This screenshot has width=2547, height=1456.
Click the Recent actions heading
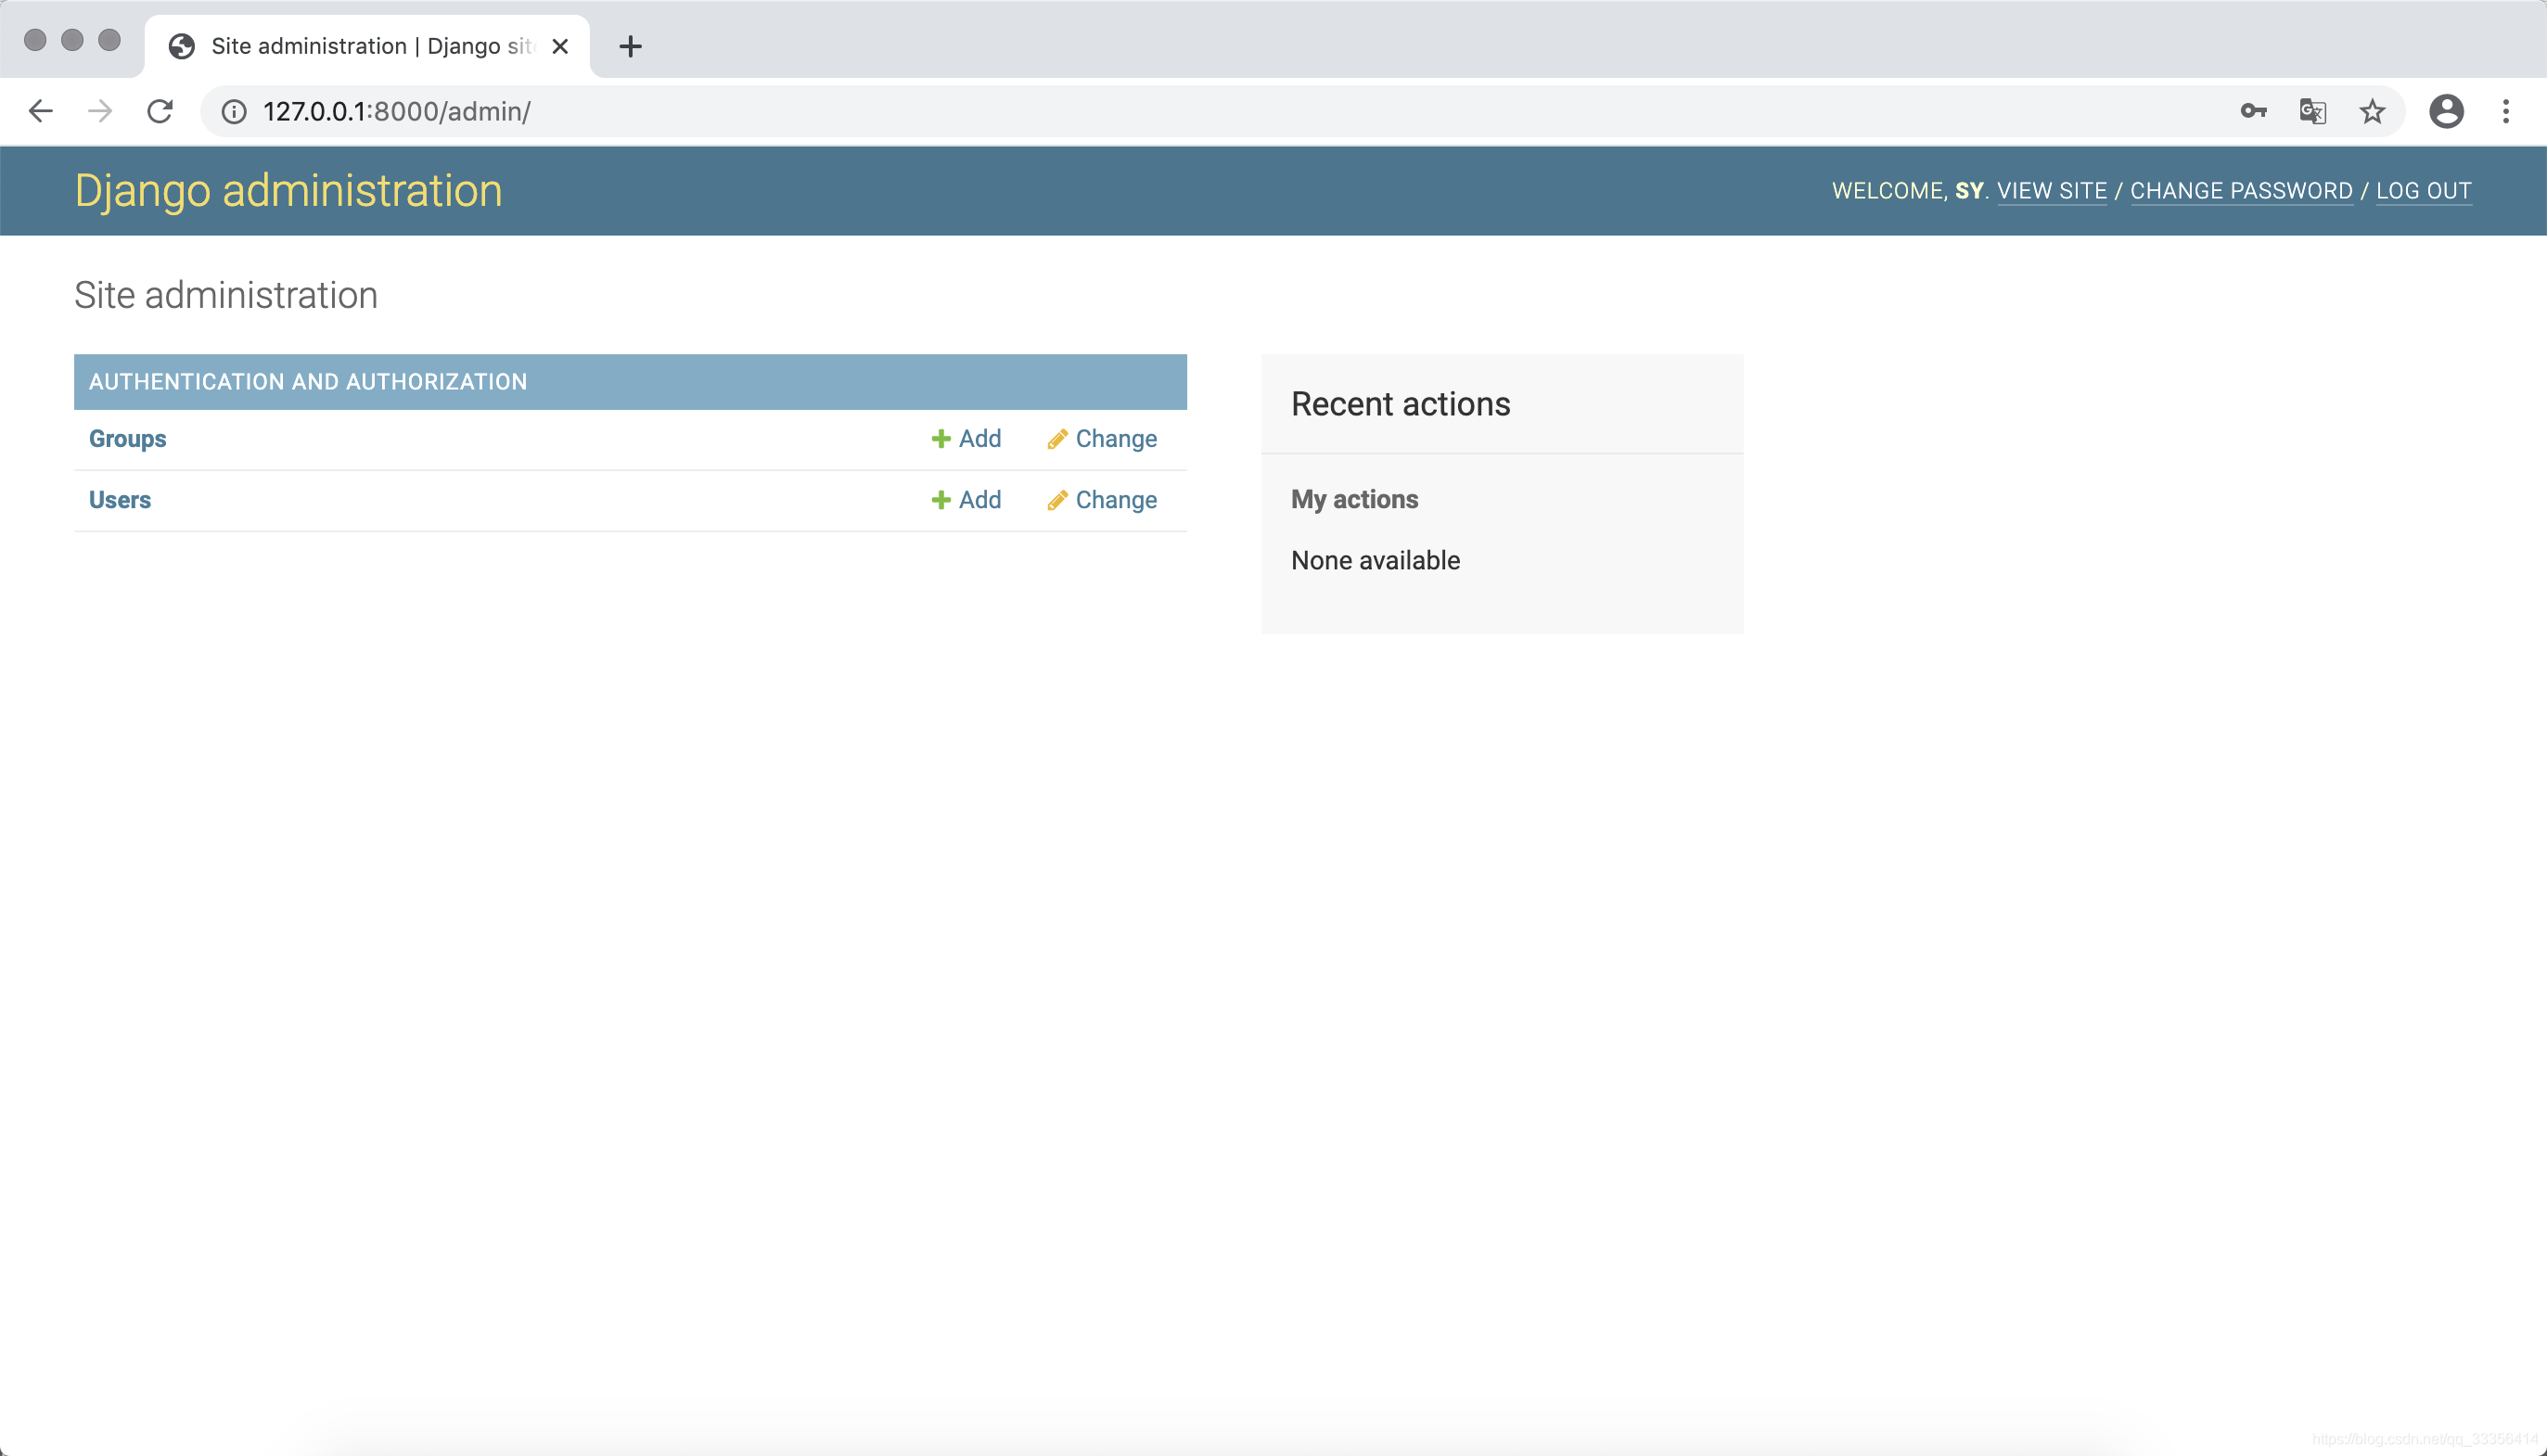pyautogui.click(x=1400, y=404)
